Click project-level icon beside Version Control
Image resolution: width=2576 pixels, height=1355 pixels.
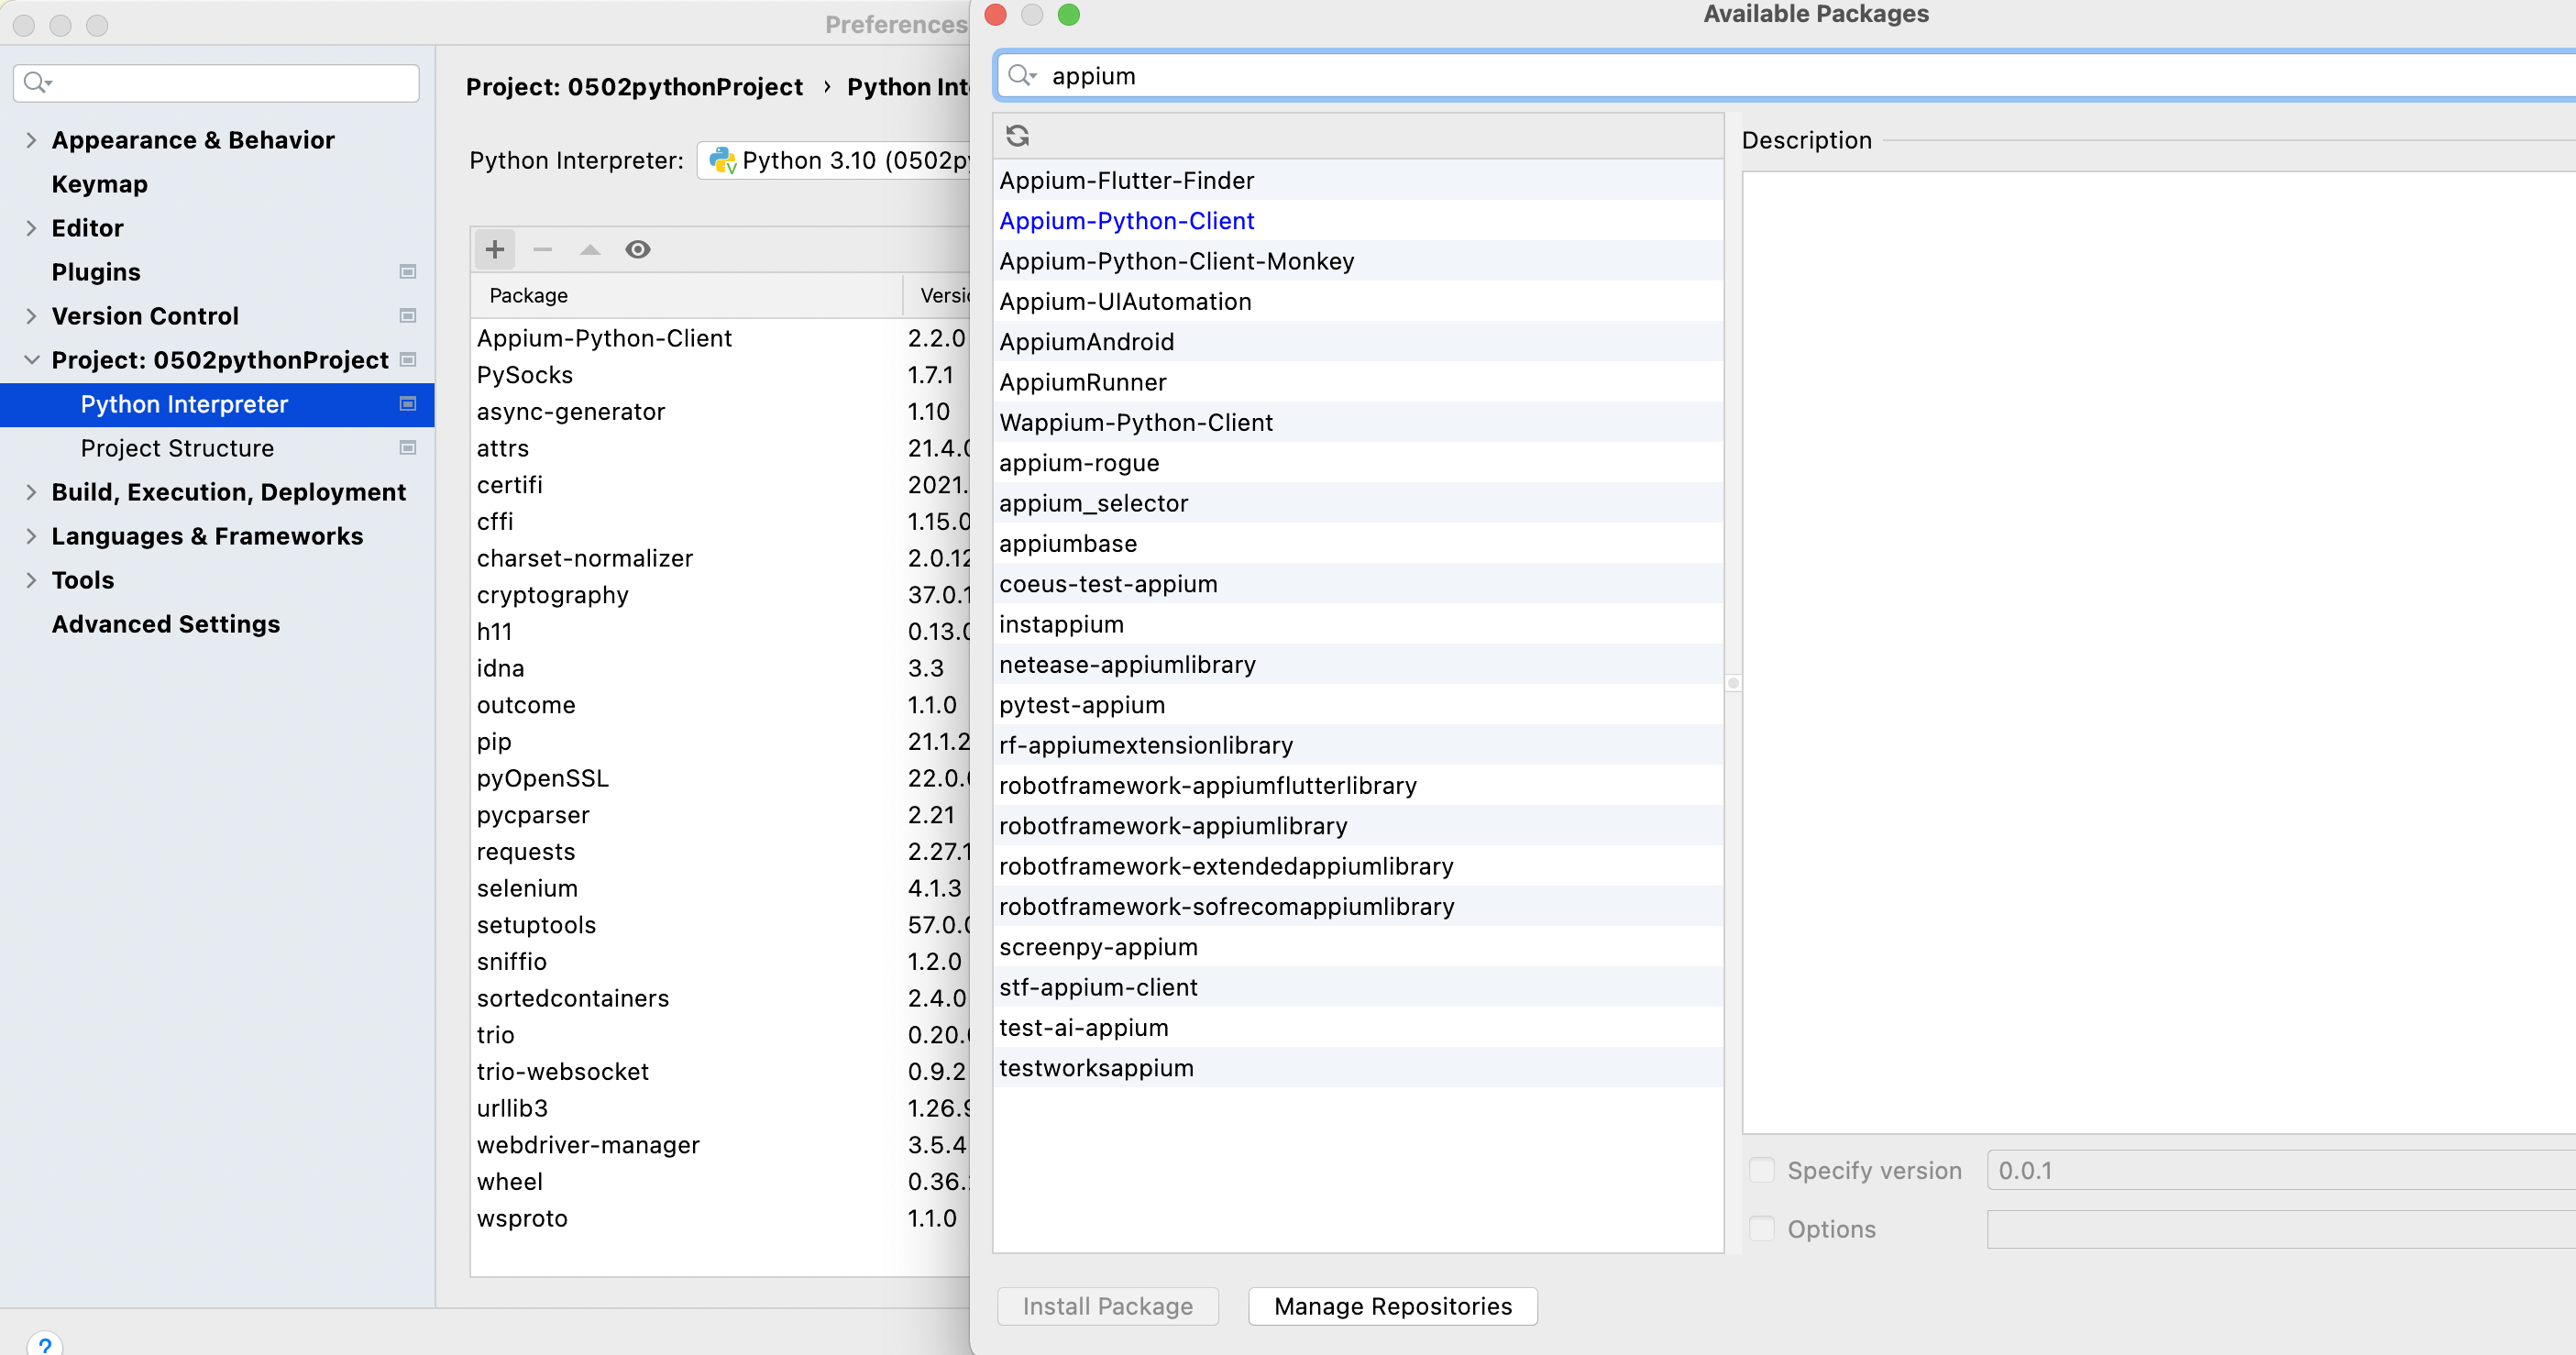[408, 316]
